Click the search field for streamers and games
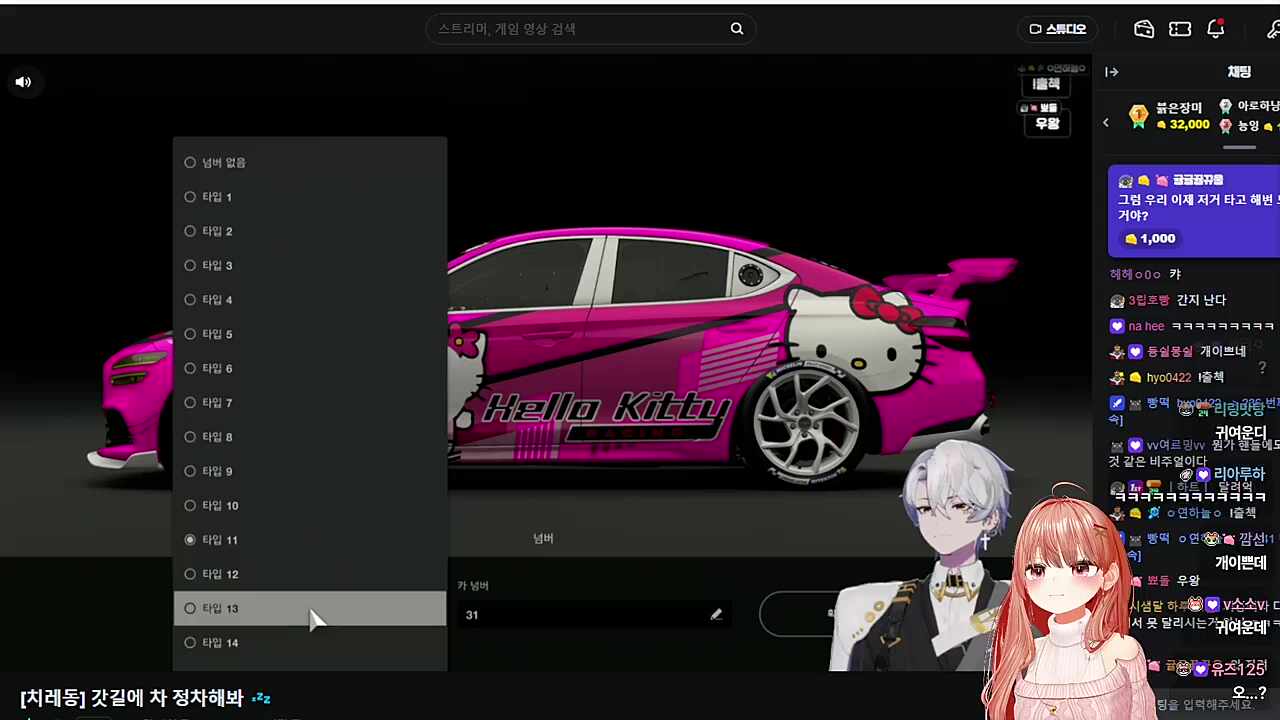 (x=590, y=29)
